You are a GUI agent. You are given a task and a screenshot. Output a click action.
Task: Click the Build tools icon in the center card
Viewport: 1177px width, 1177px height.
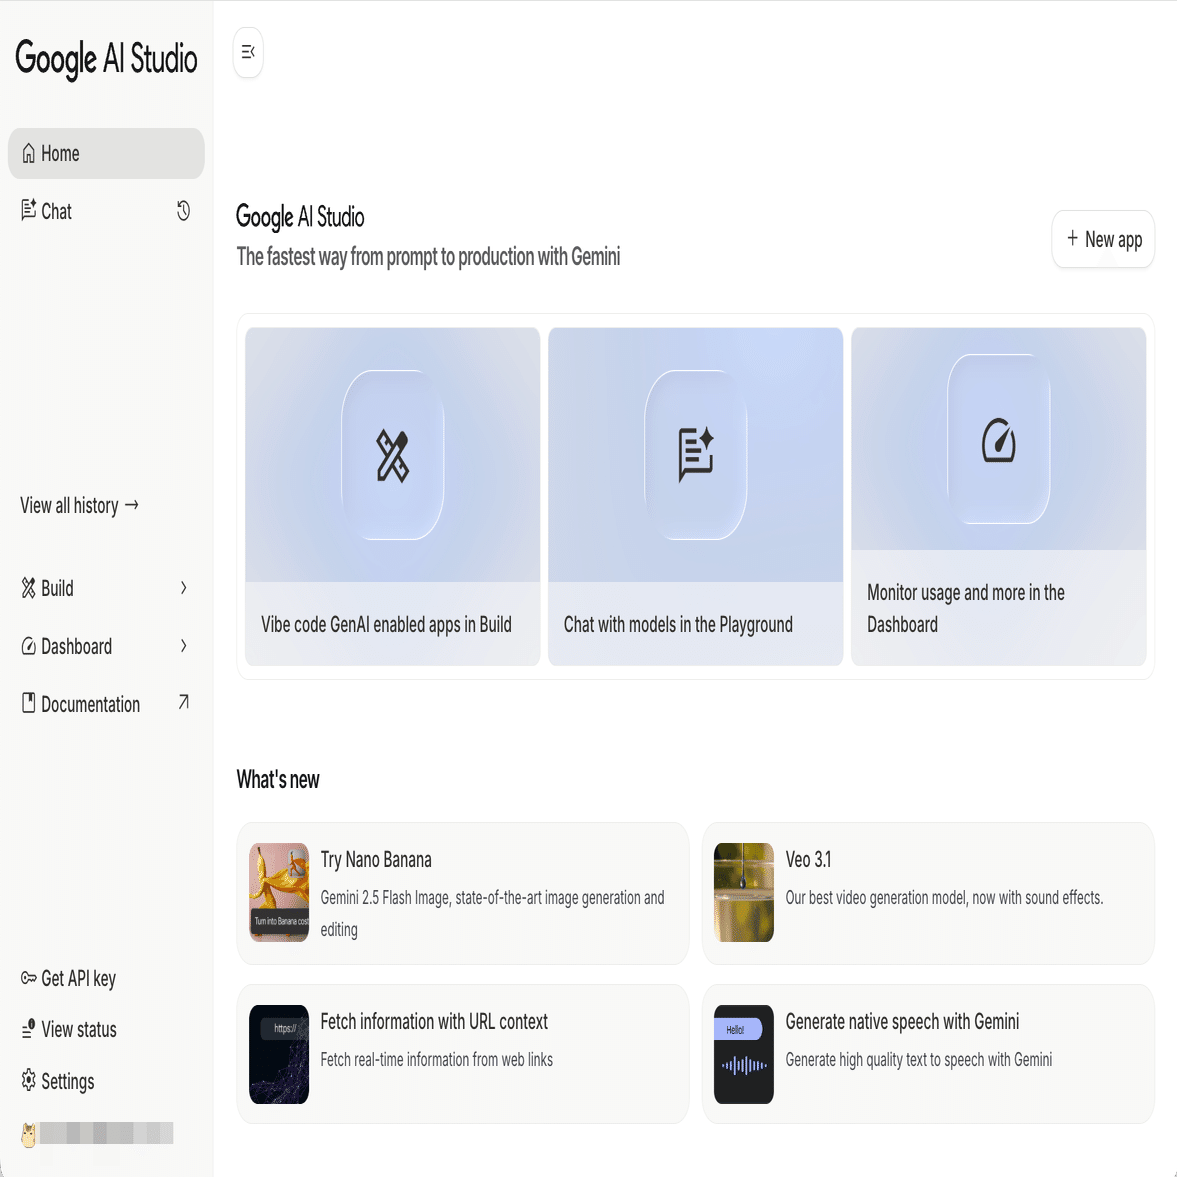coord(392,456)
